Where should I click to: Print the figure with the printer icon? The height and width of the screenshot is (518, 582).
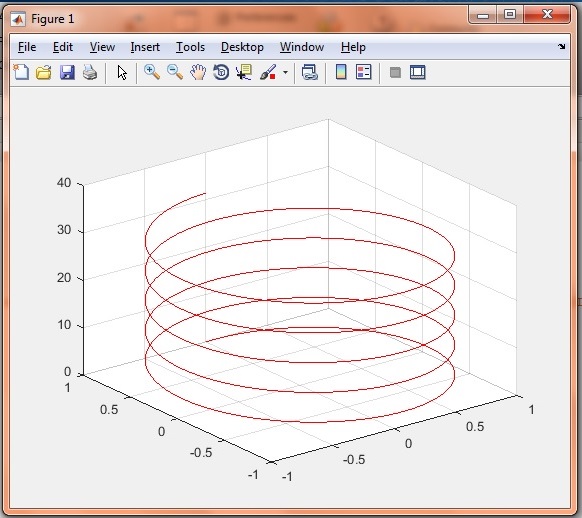(90, 72)
